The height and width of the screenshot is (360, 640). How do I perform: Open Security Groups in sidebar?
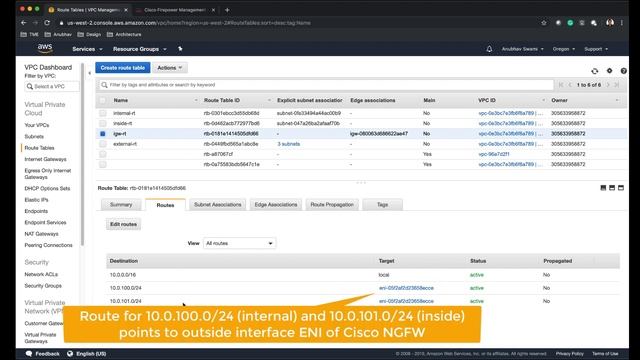[43, 286]
